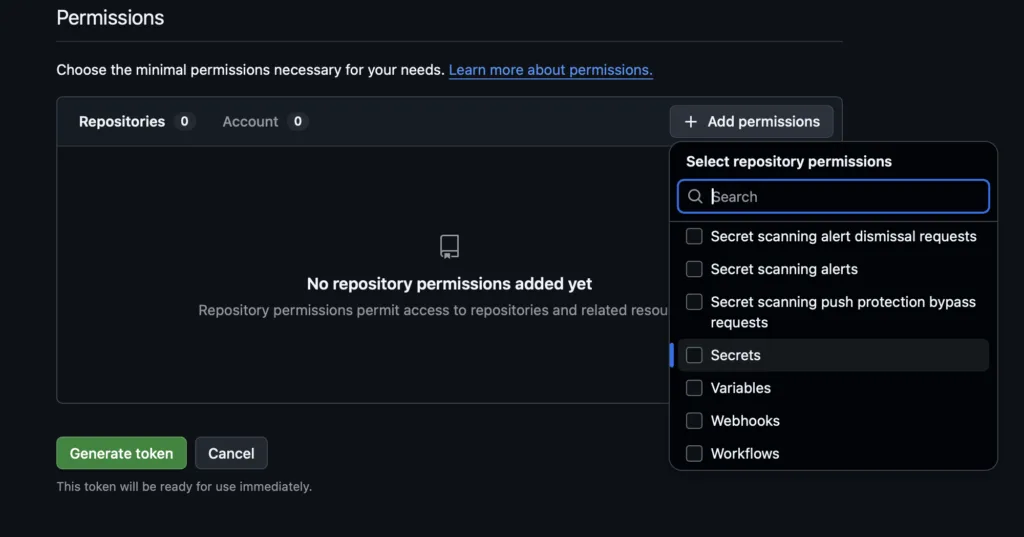Click the magnifier icon in the search box
The image size is (1024, 537).
695,197
